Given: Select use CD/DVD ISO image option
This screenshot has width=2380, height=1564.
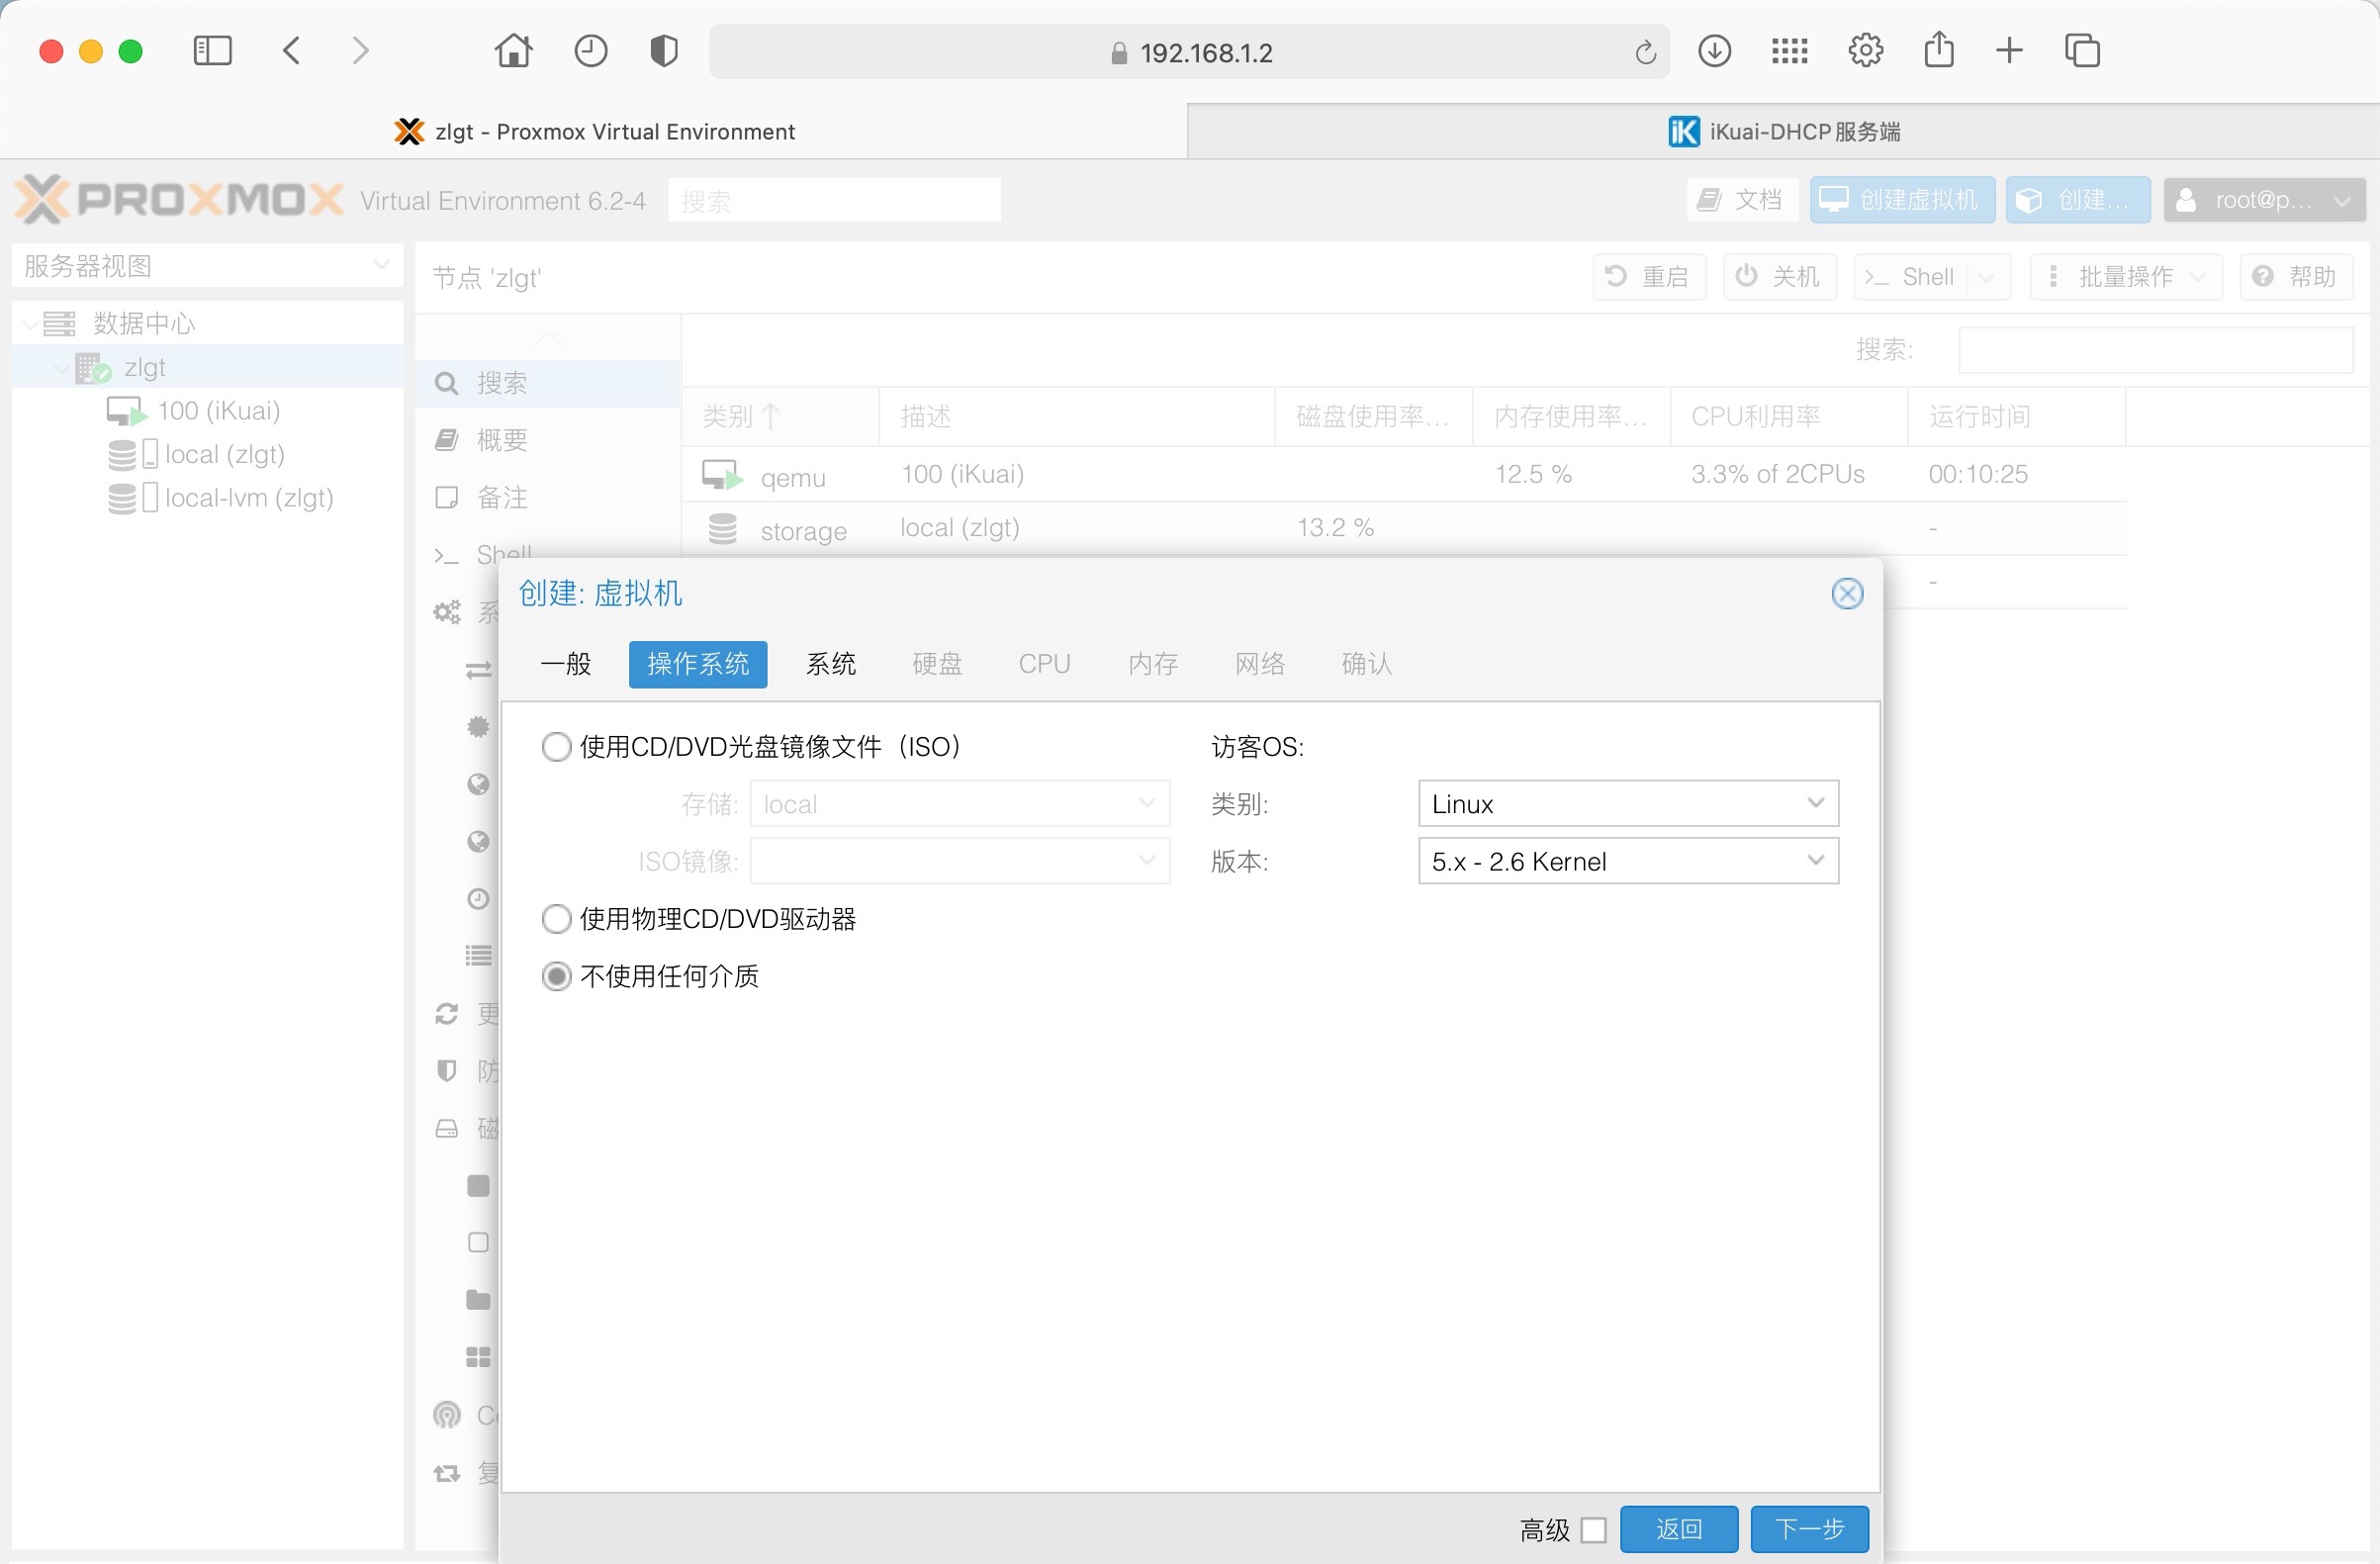Looking at the screenshot, I should pos(556,747).
